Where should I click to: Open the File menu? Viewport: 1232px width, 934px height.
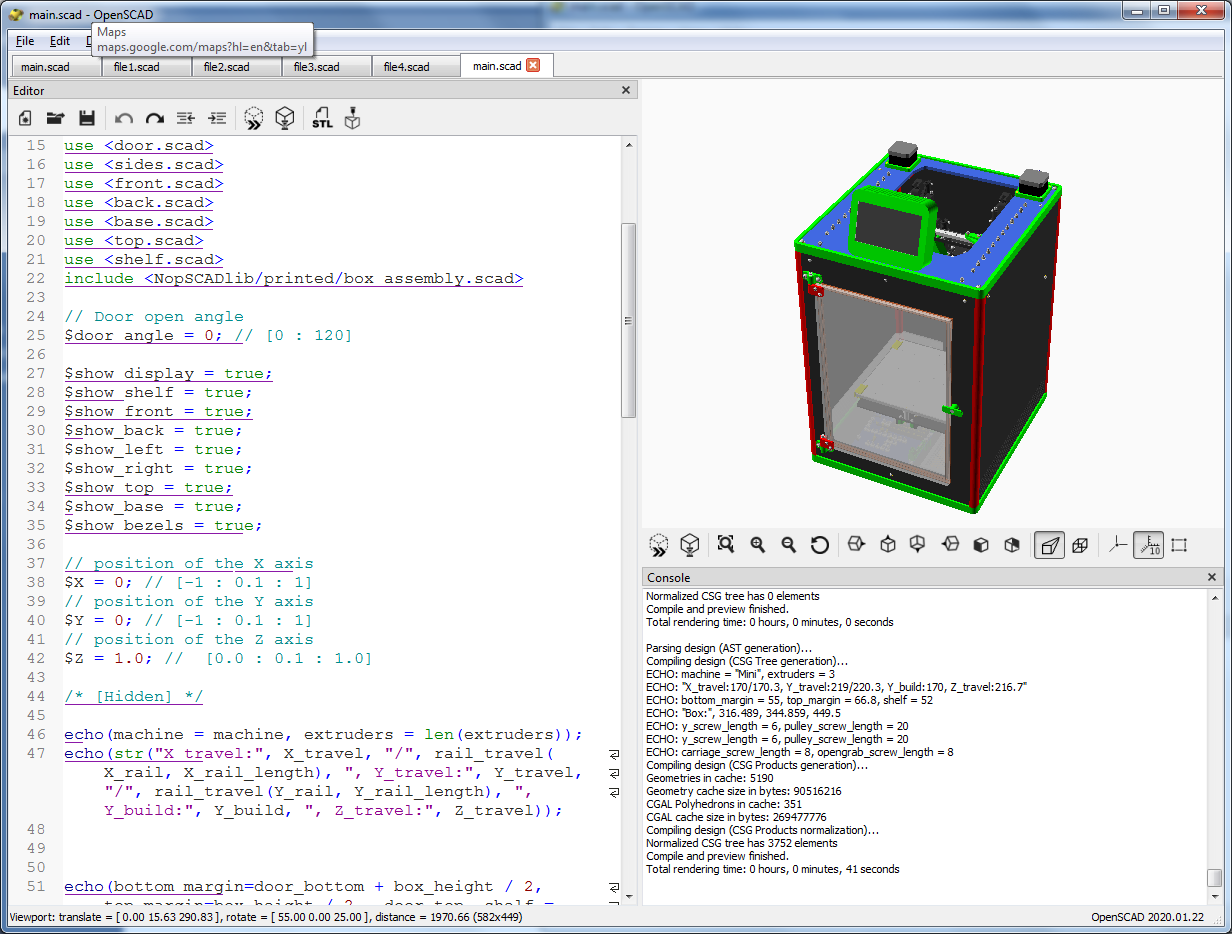coord(25,41)
